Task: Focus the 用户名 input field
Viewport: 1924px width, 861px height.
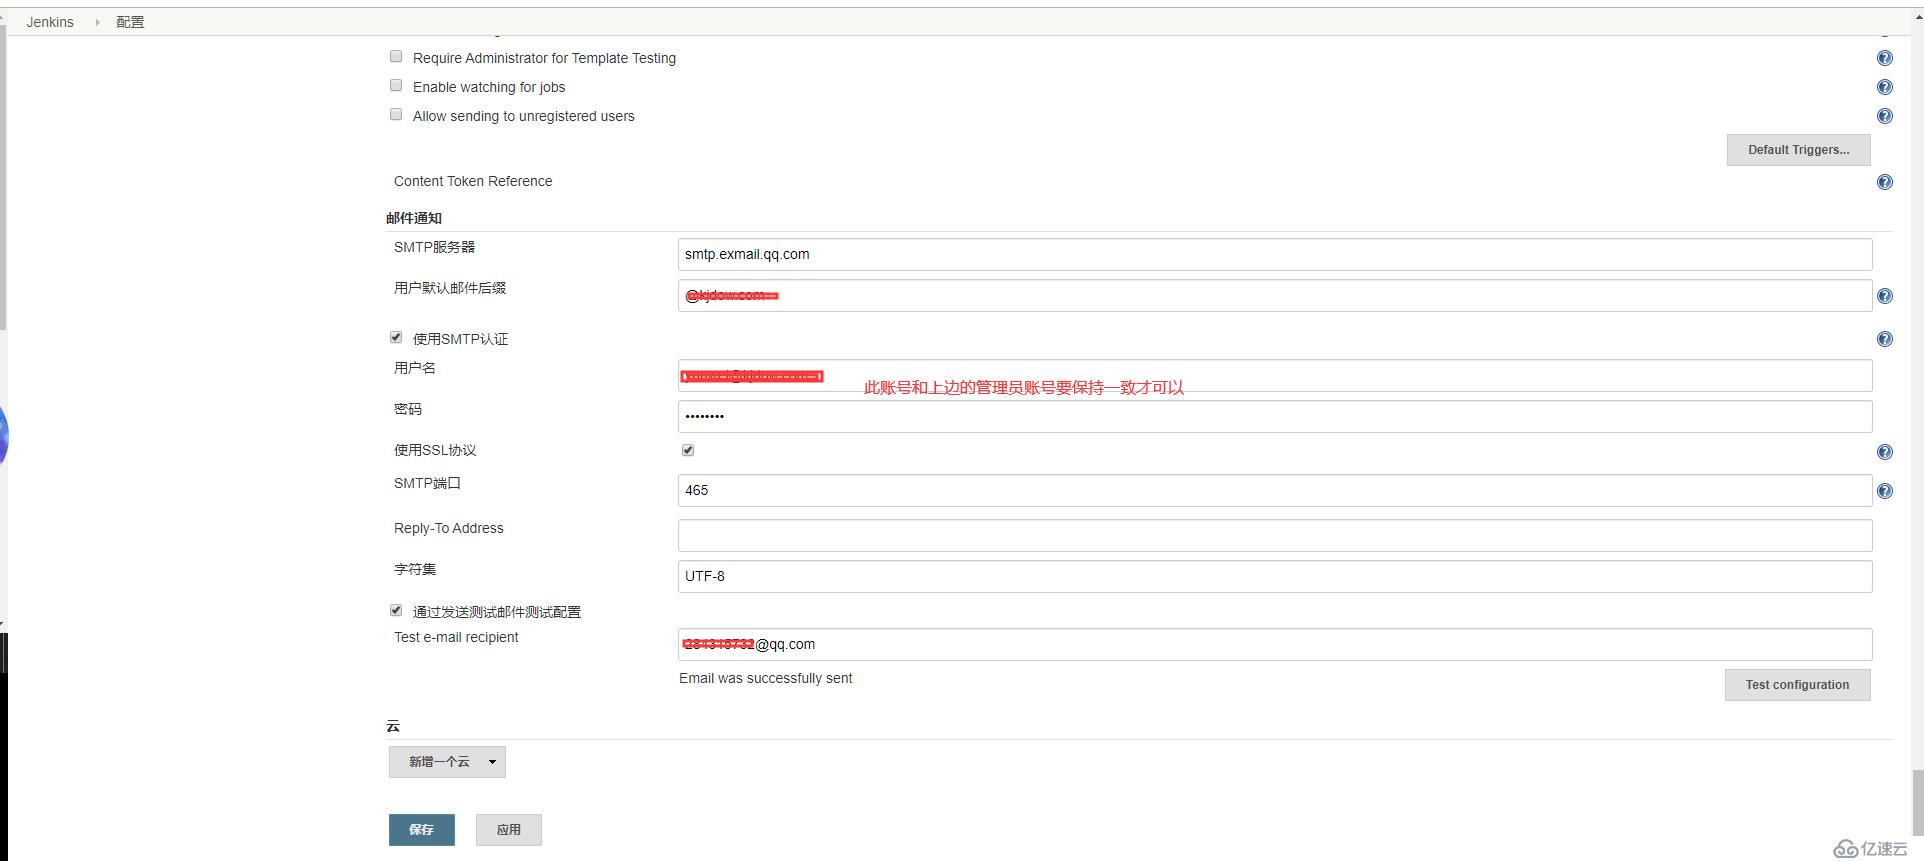Action: click(x=1275, y=375)
